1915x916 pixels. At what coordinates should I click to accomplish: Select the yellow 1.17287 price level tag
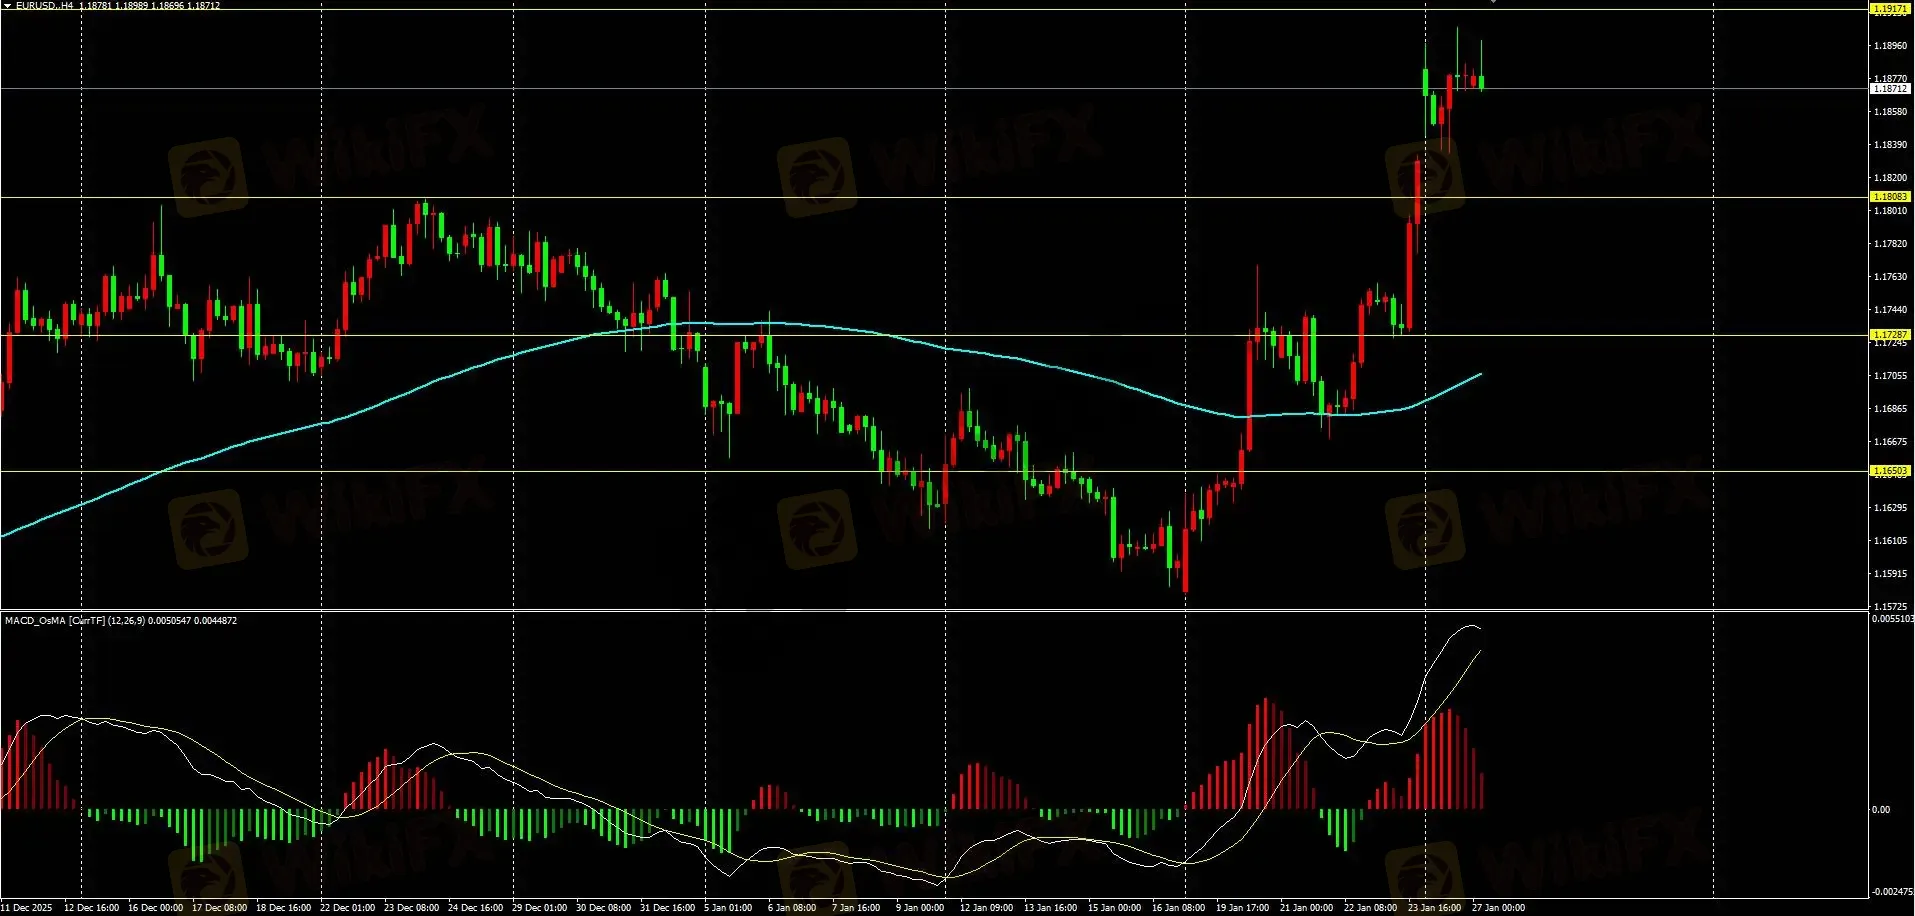pyautogui.click(x=1890, y=335)
